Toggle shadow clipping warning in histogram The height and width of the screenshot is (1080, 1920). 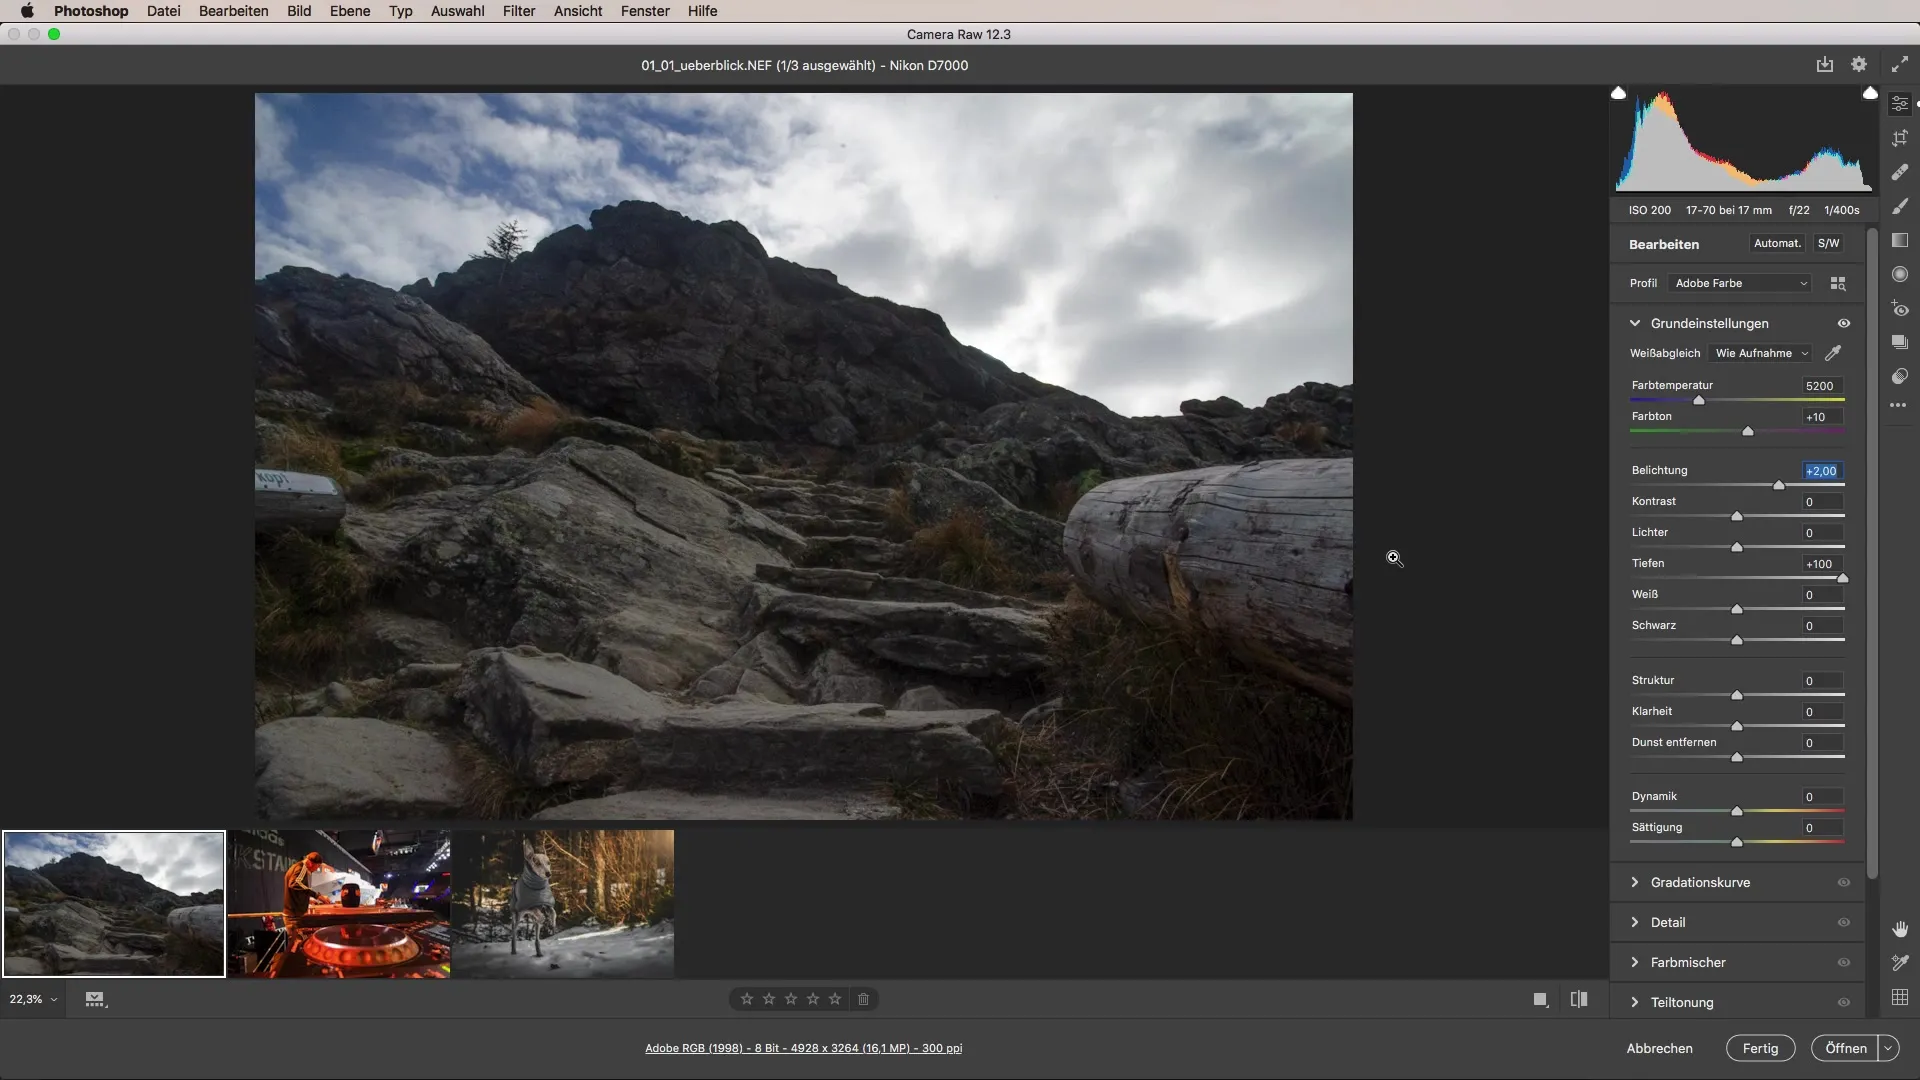pos(1618,93)
